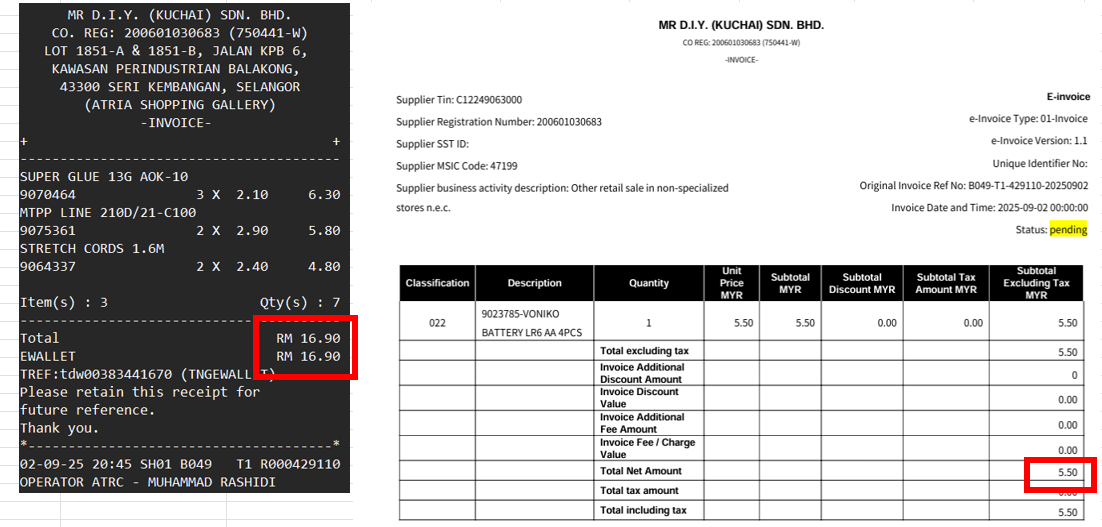Select Original Invoice Ref No: B049-T1-429110-20250902
This screenshot has height=527, width=1102.
[973, 186]
